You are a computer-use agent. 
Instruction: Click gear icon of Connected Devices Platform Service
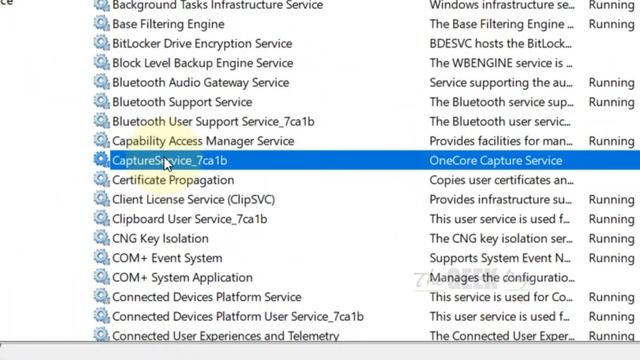pos(102,297)
